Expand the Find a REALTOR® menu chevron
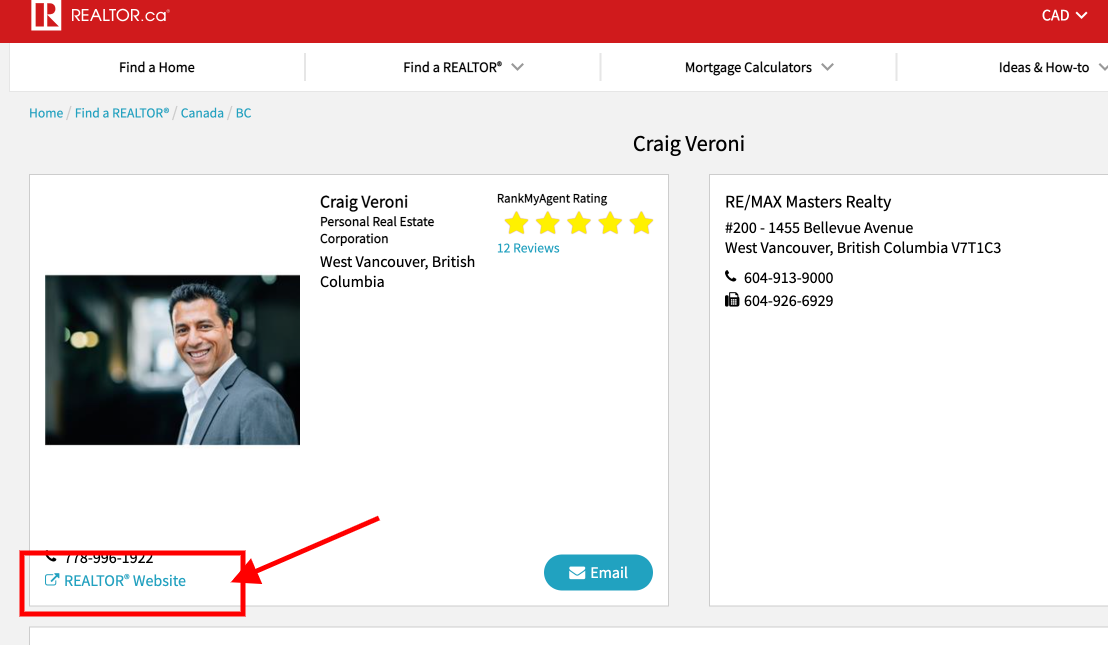This screenshot has width=1108, height=645. click(x=518, y=67)
